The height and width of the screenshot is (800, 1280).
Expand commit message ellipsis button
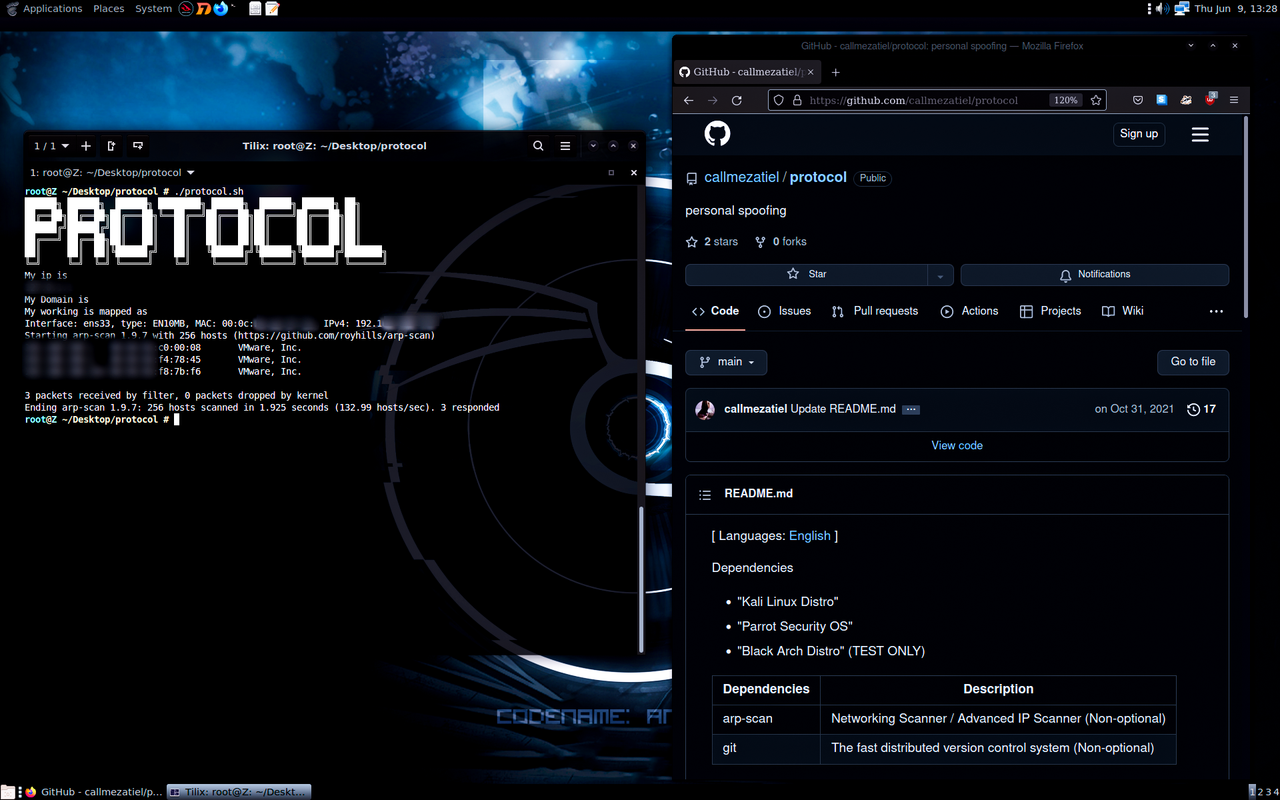(911, 410)
